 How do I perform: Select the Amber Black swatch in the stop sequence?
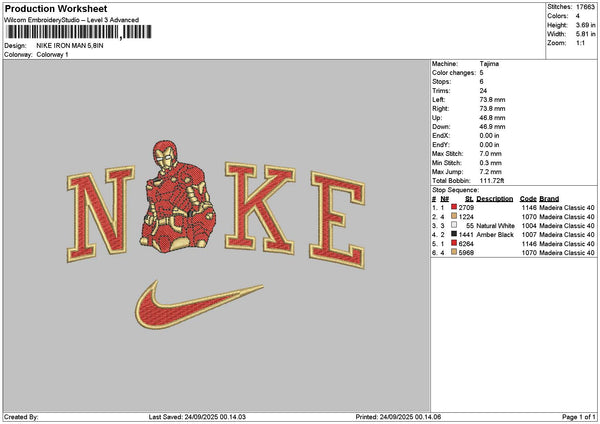454,234
